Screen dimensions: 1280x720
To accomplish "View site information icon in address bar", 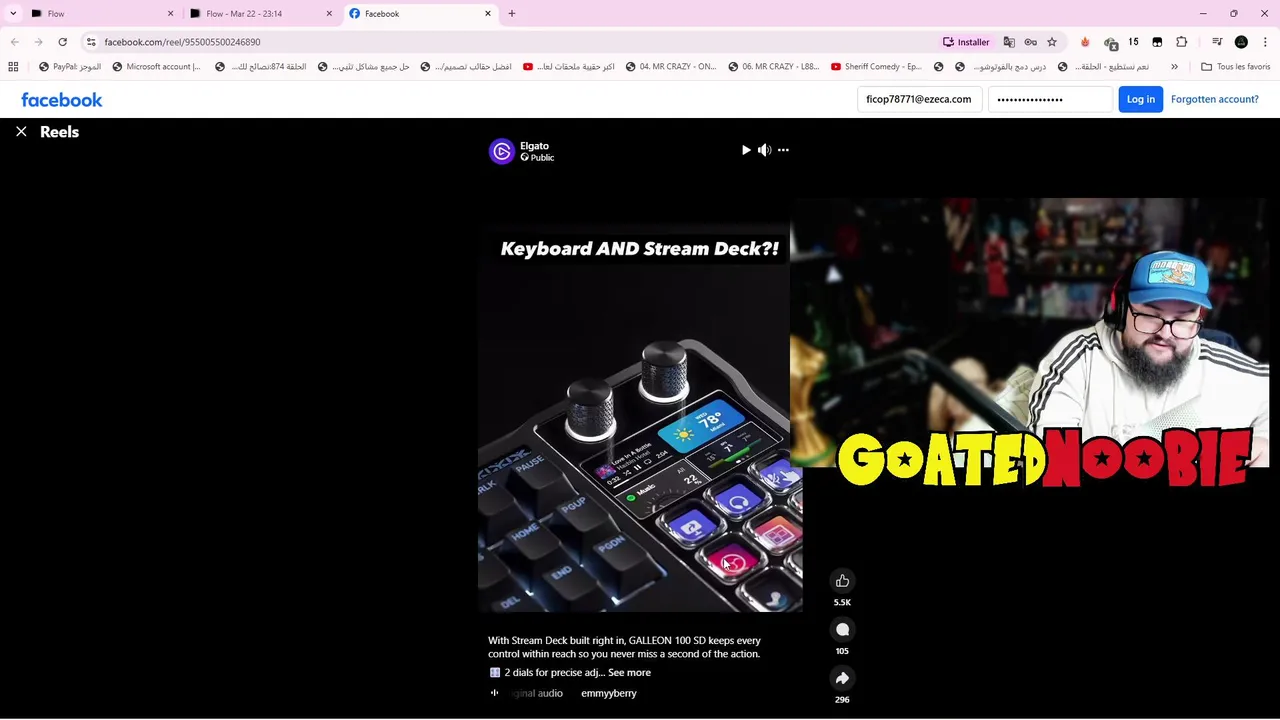I will 91,42.
